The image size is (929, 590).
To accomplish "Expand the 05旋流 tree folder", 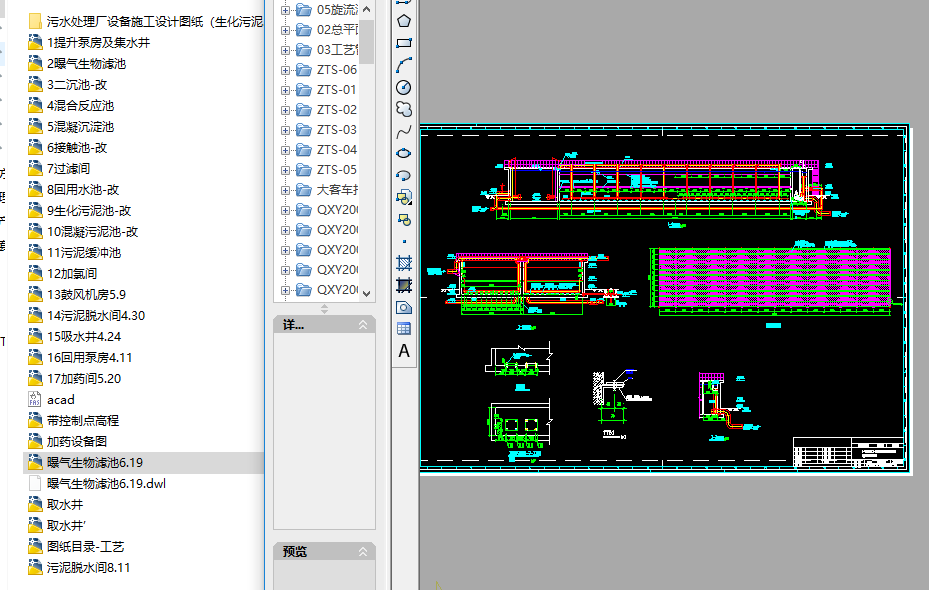I will tap(286, 10).
